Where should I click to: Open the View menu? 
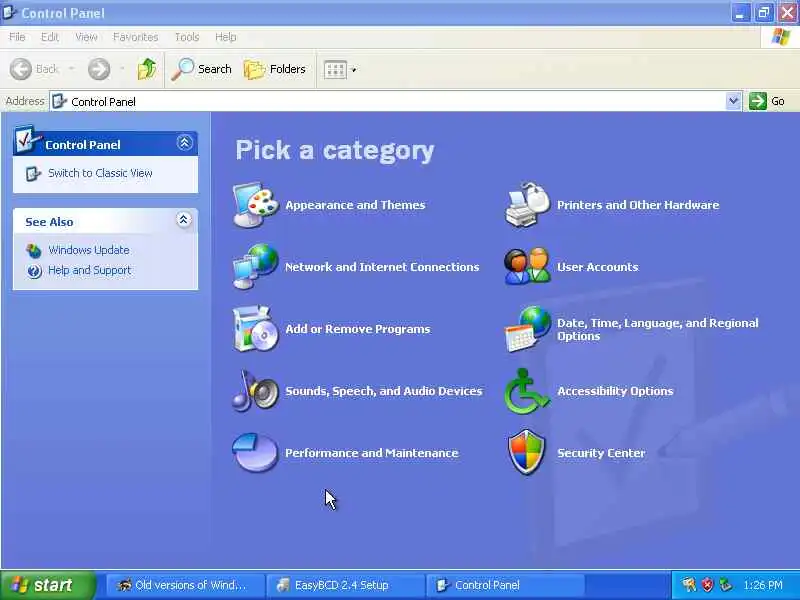(86, 37)
